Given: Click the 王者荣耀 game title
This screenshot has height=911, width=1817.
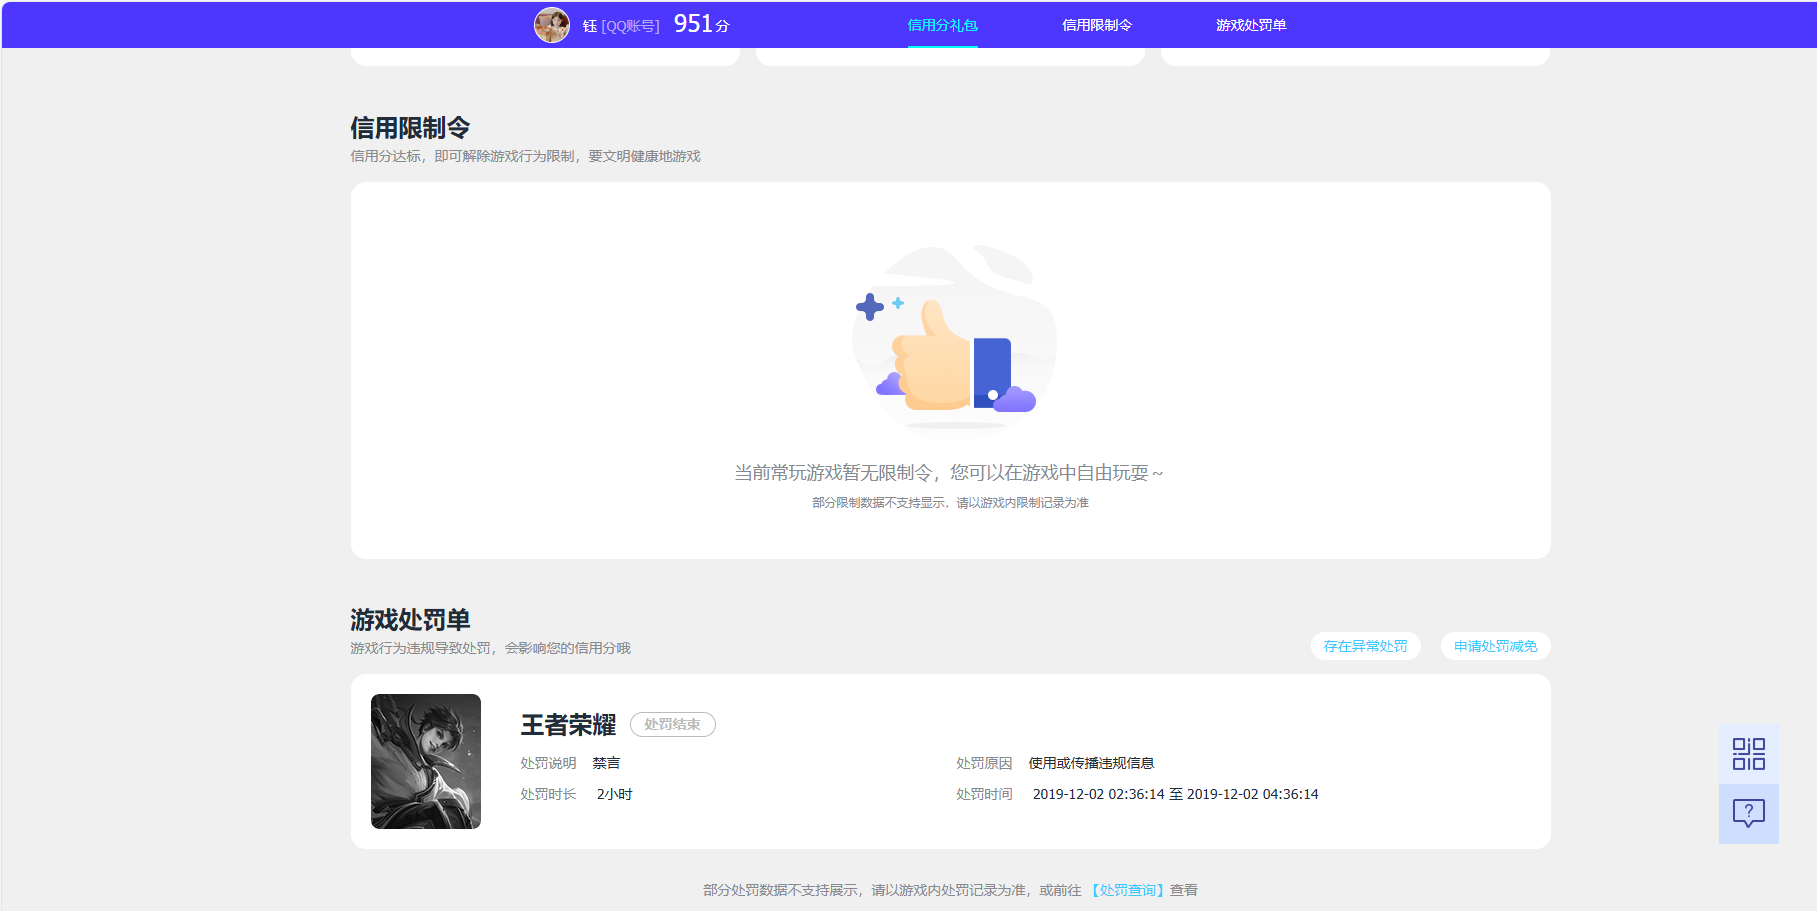Looking at the screenshot, I should click(568, 725).
